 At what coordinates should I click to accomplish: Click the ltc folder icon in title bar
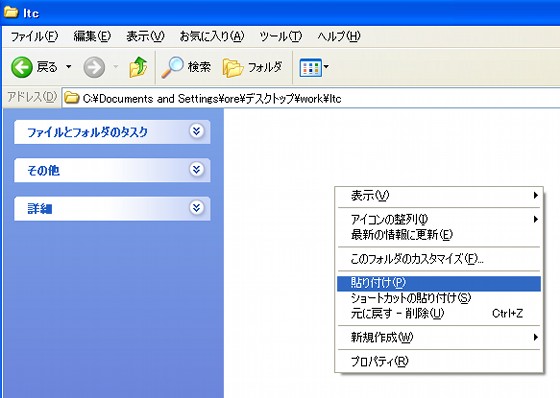tap(11, 12)
